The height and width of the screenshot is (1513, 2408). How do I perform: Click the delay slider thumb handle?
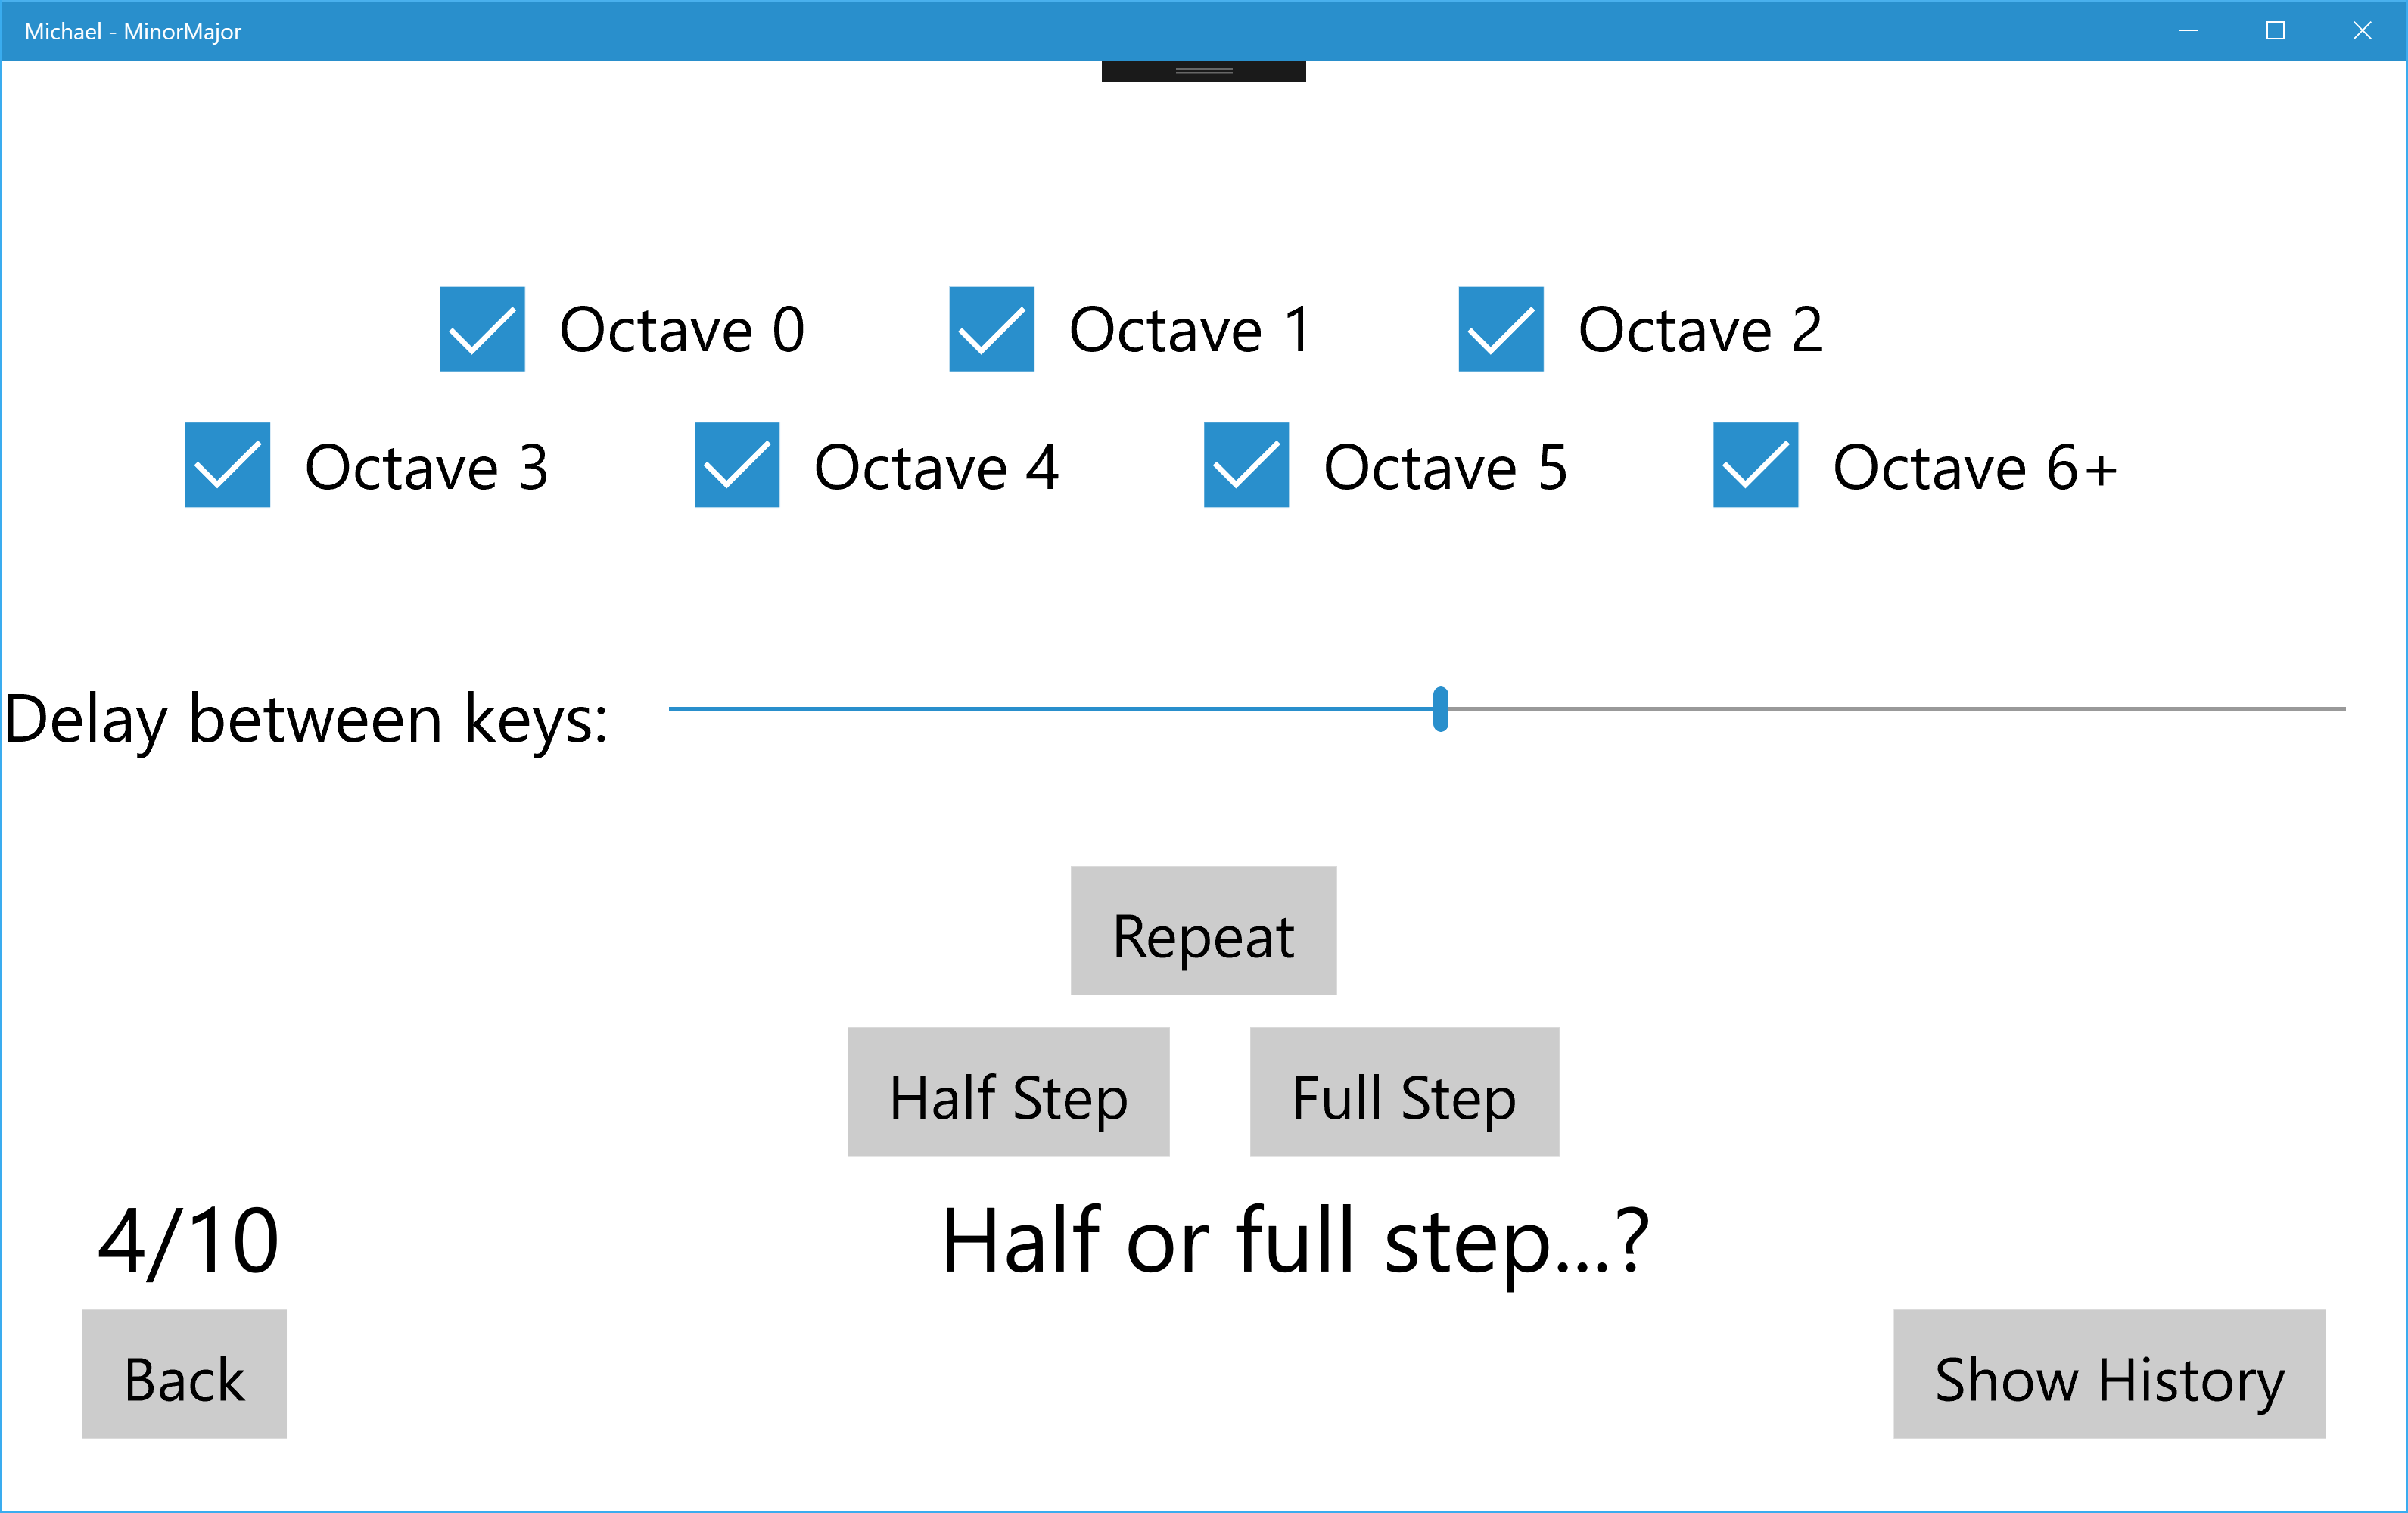(1440, 709)
